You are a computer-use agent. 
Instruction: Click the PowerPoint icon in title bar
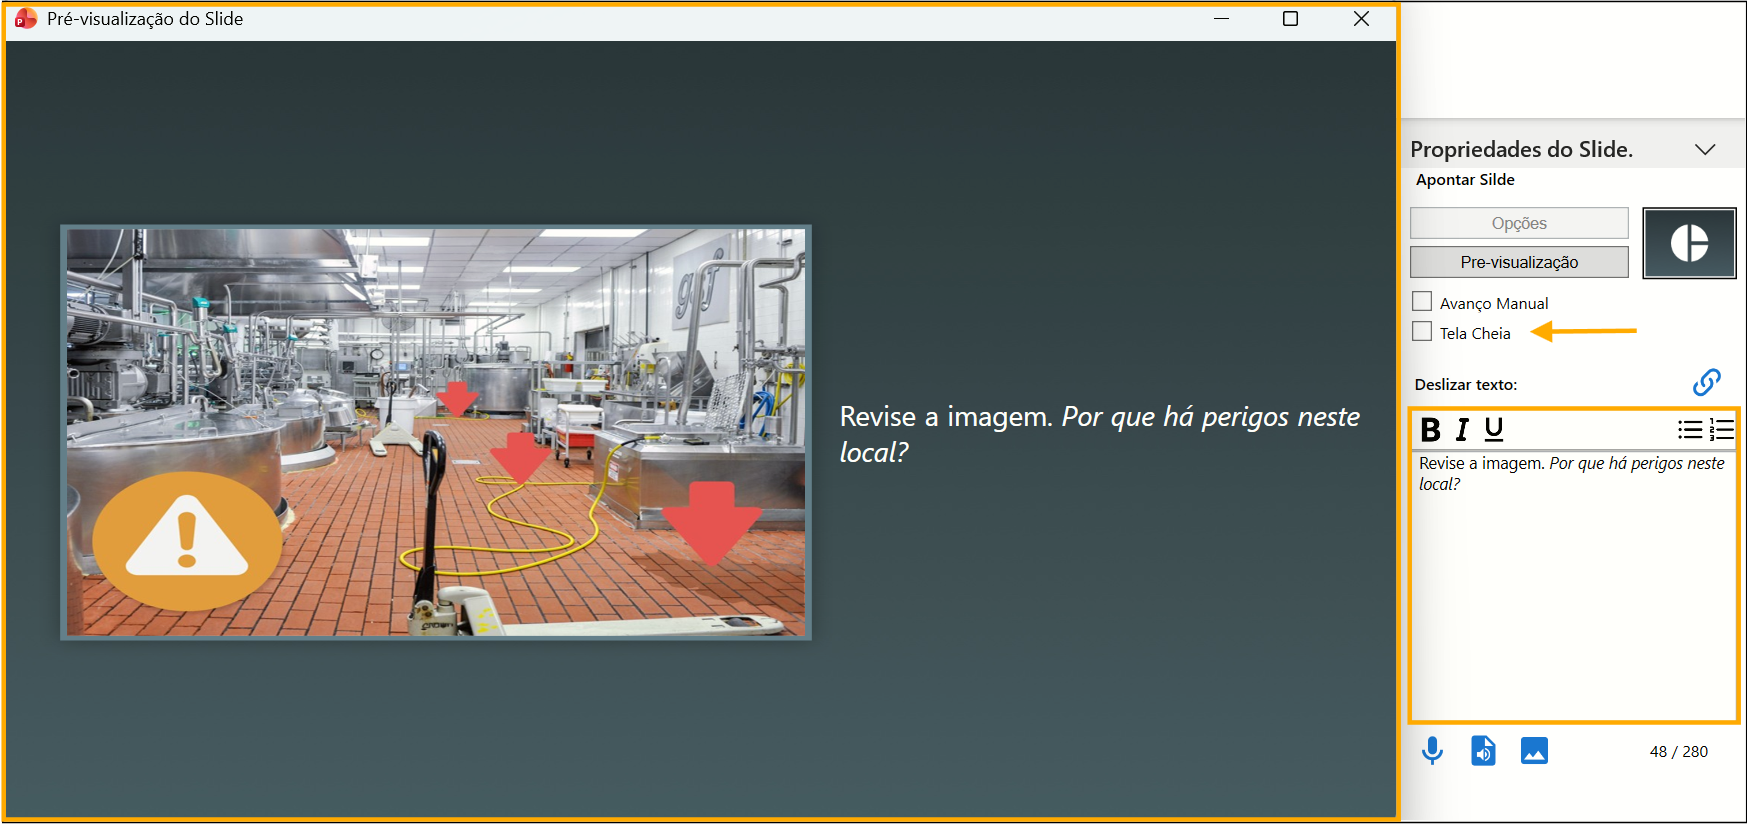click(x=26, y=19)
